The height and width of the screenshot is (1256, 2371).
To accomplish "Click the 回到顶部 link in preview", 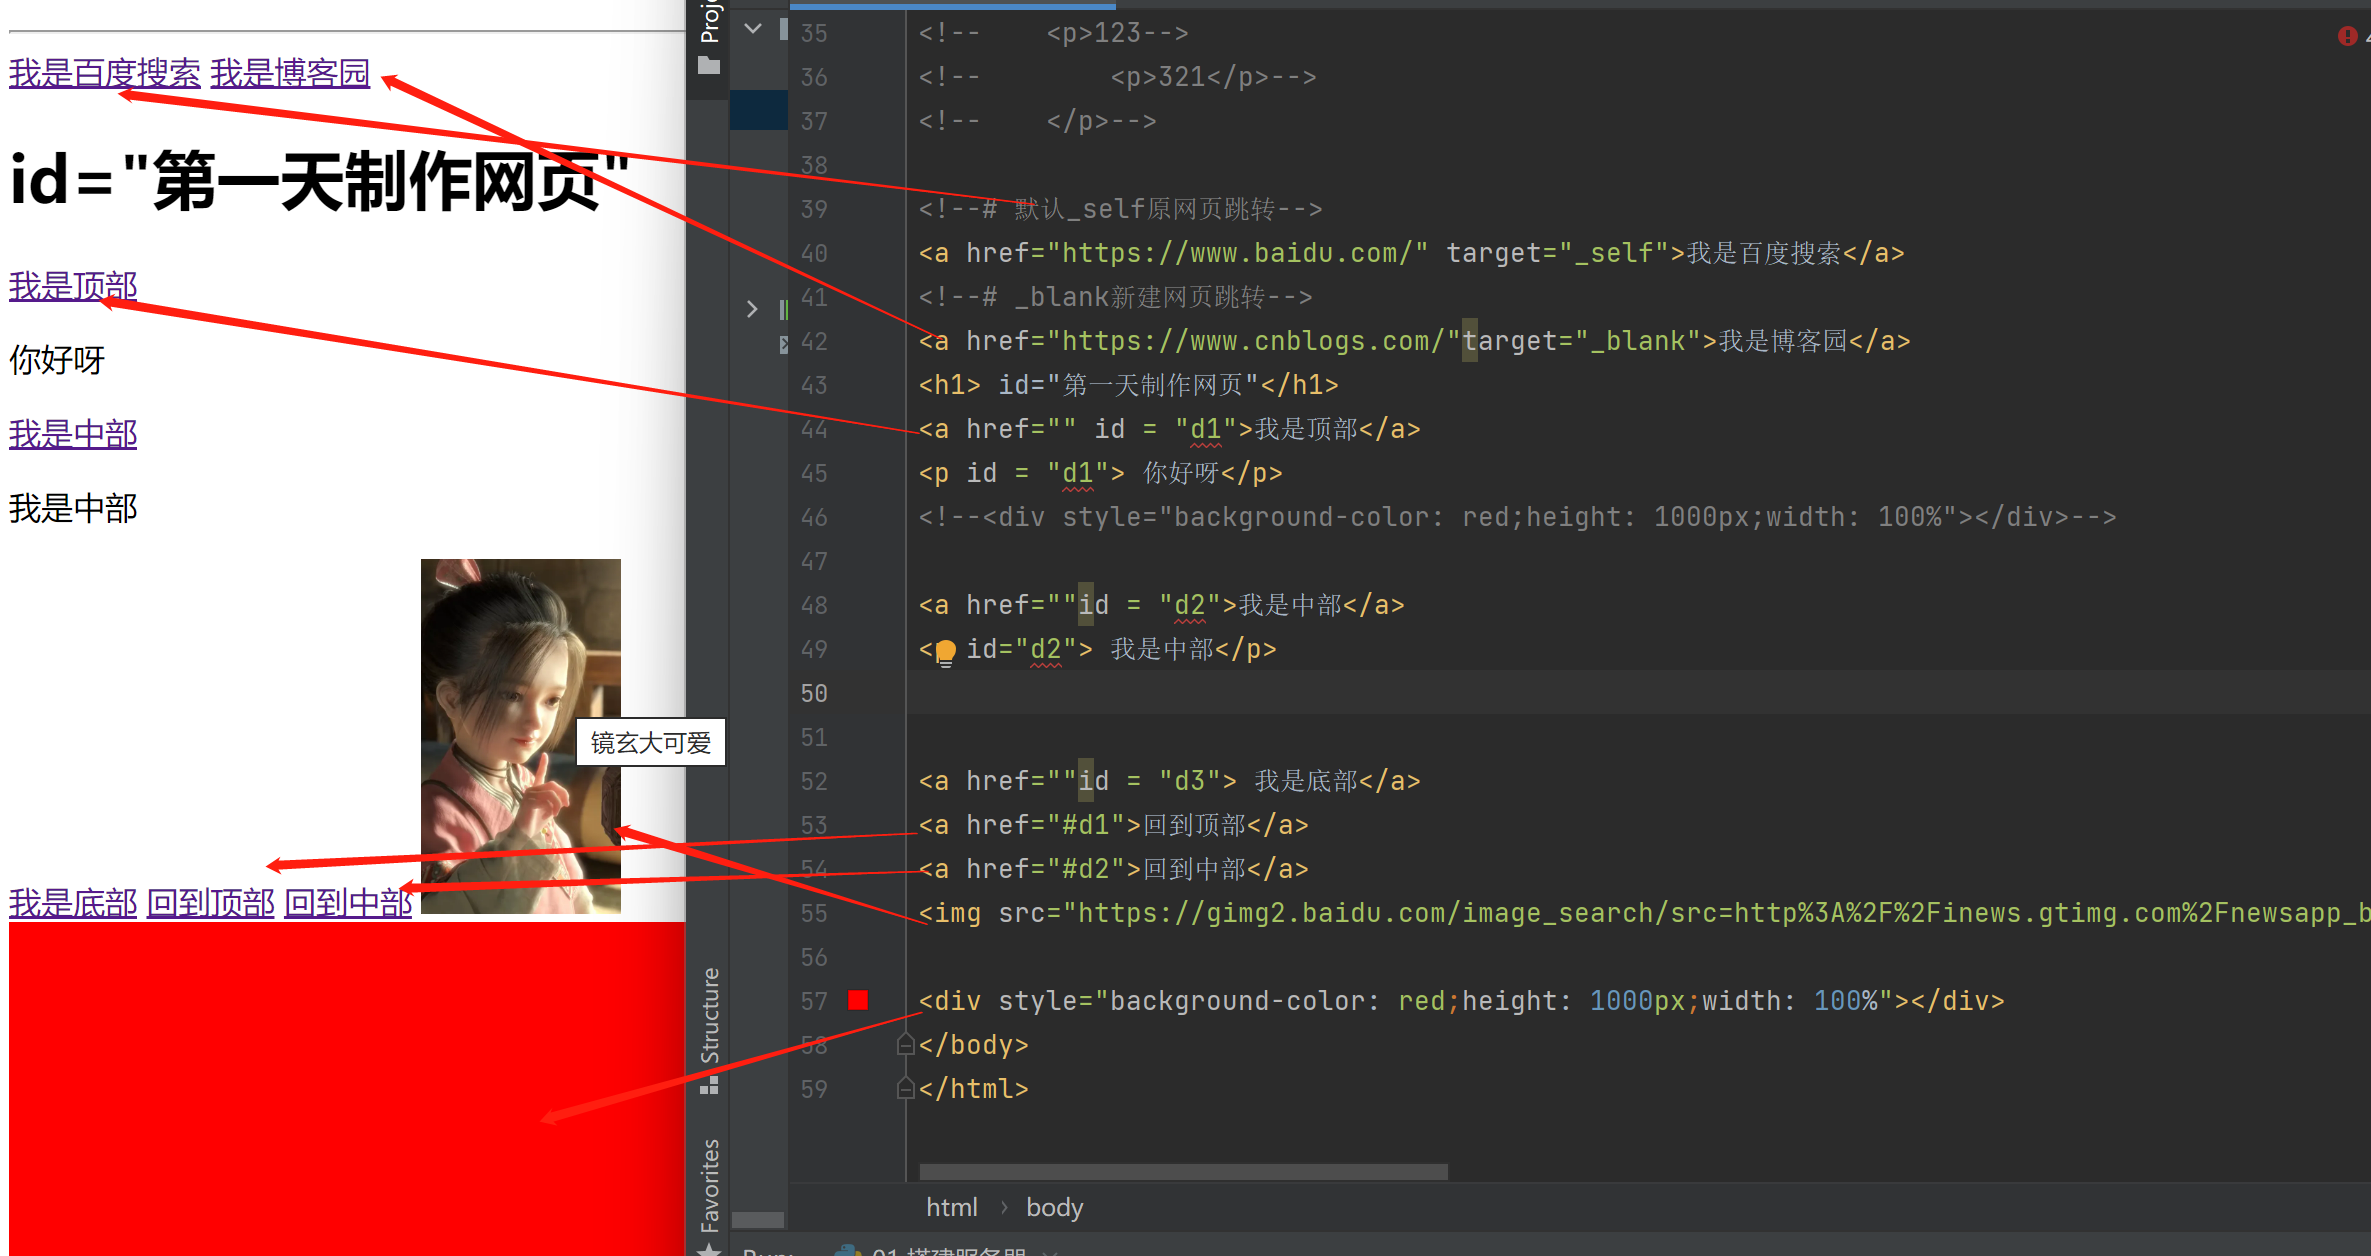I will click(210, 903).
